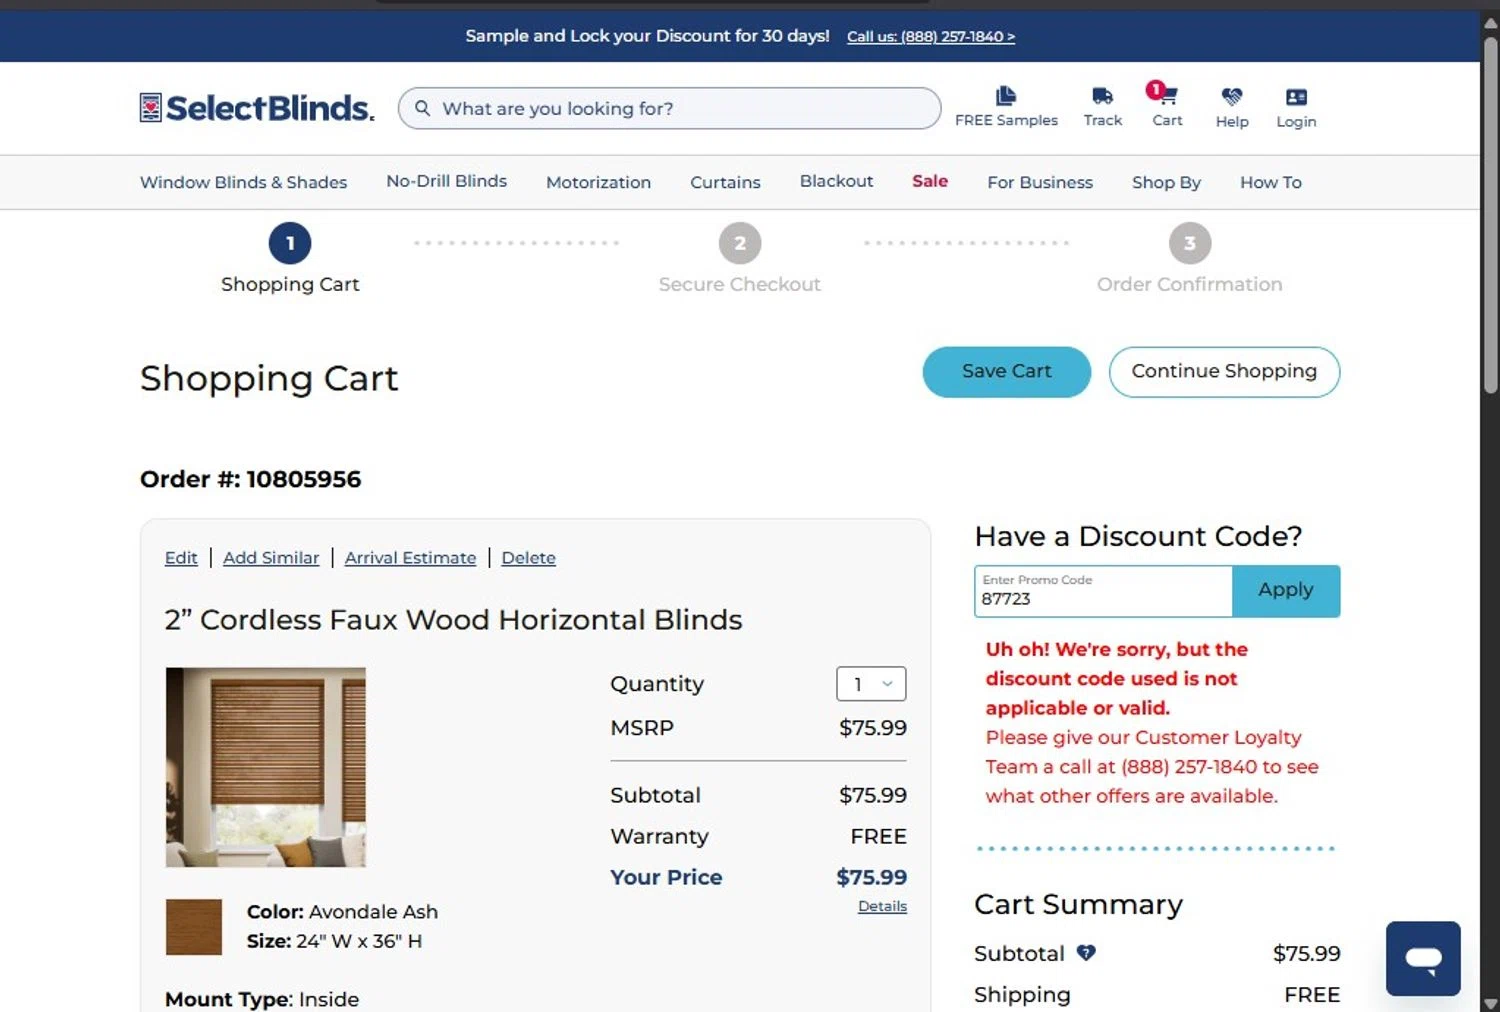The width and height of the screenshot is (1500, 1012).
Task: Click the Subtotal info heart icon
Action: [x=1086, y=953]
